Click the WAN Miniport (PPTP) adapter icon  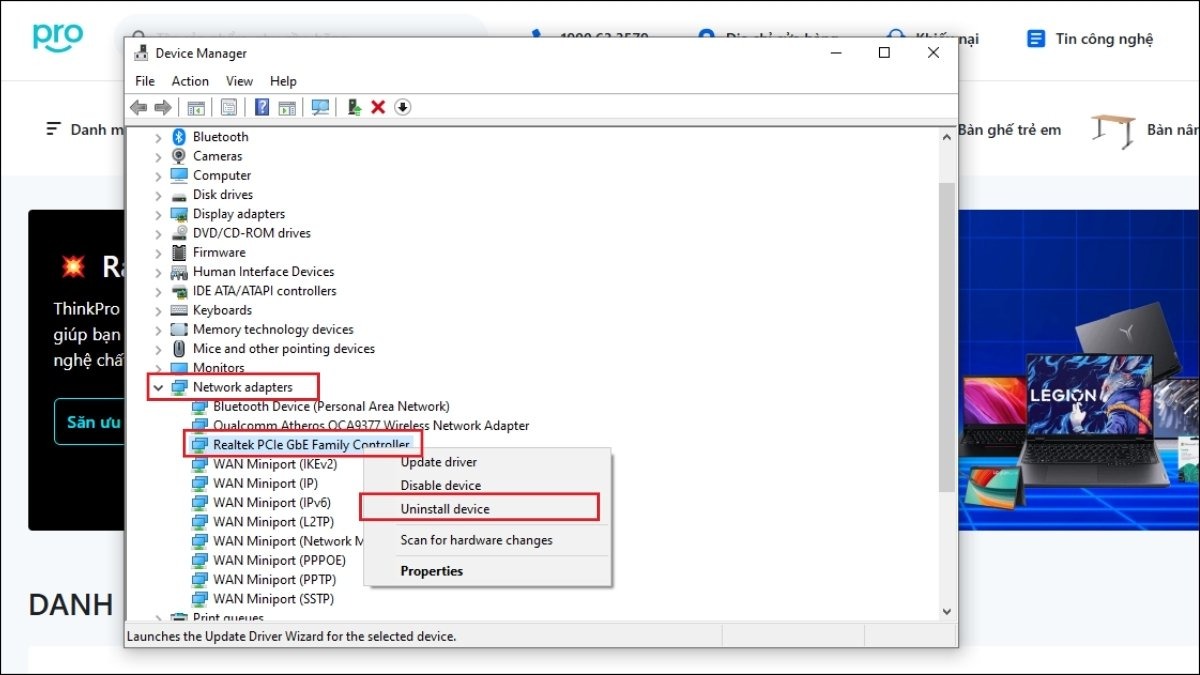pyautogui.click(x=200, y=580)
